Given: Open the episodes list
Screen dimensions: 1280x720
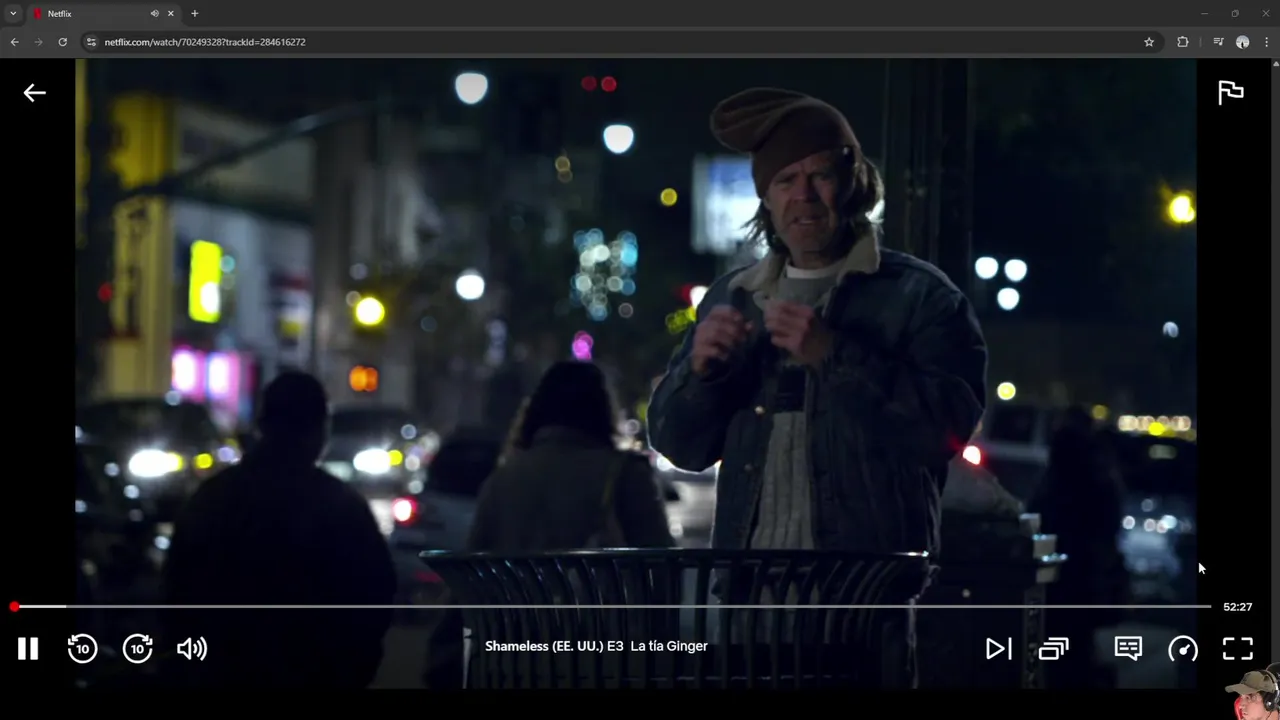Looking at the screenshot, I should coord(1053,649).
